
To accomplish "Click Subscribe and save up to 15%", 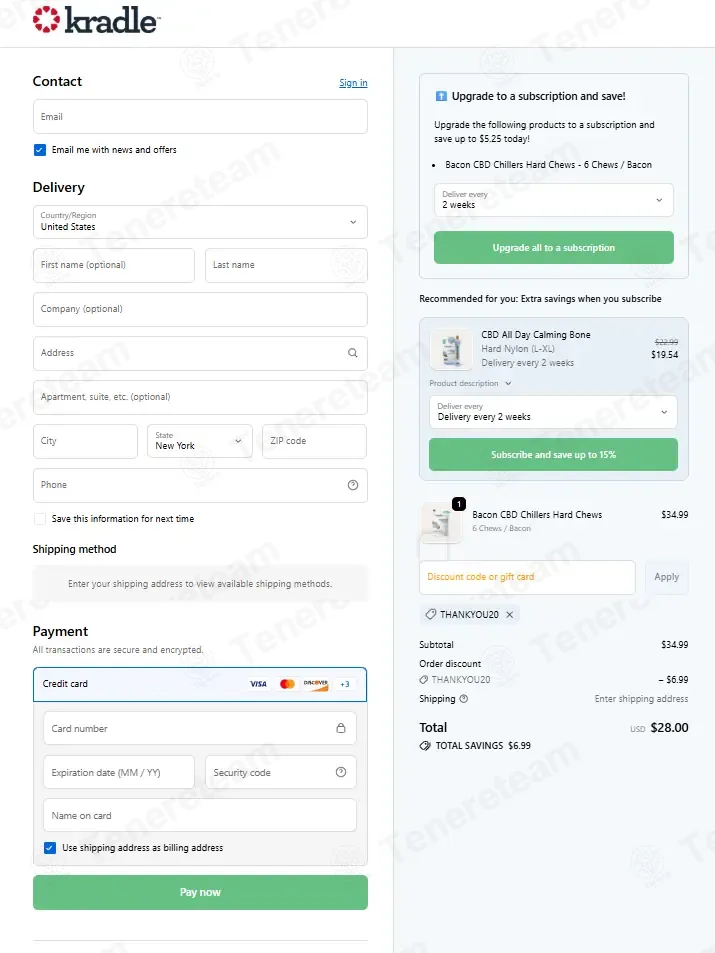I will pos(553,455).
